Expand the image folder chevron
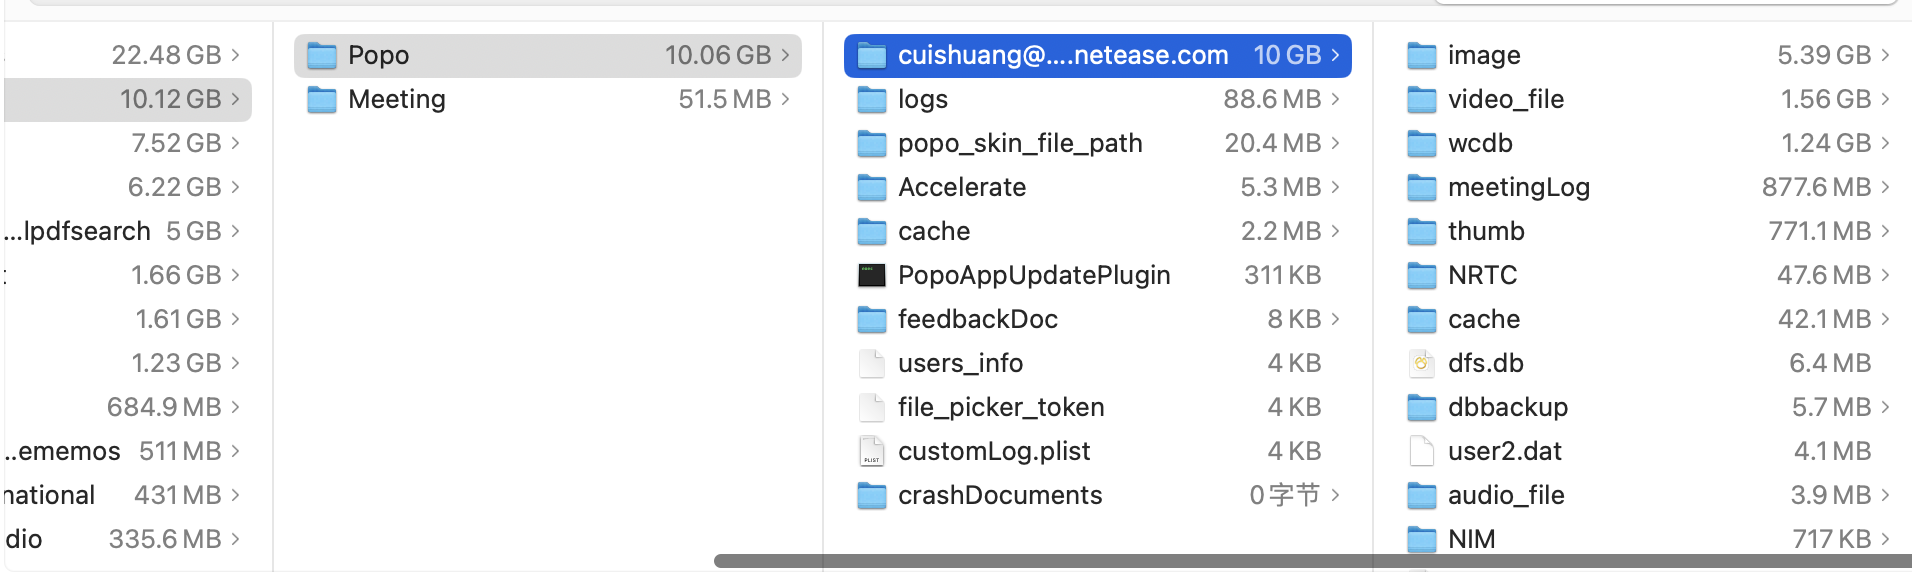 point(1885,55)
